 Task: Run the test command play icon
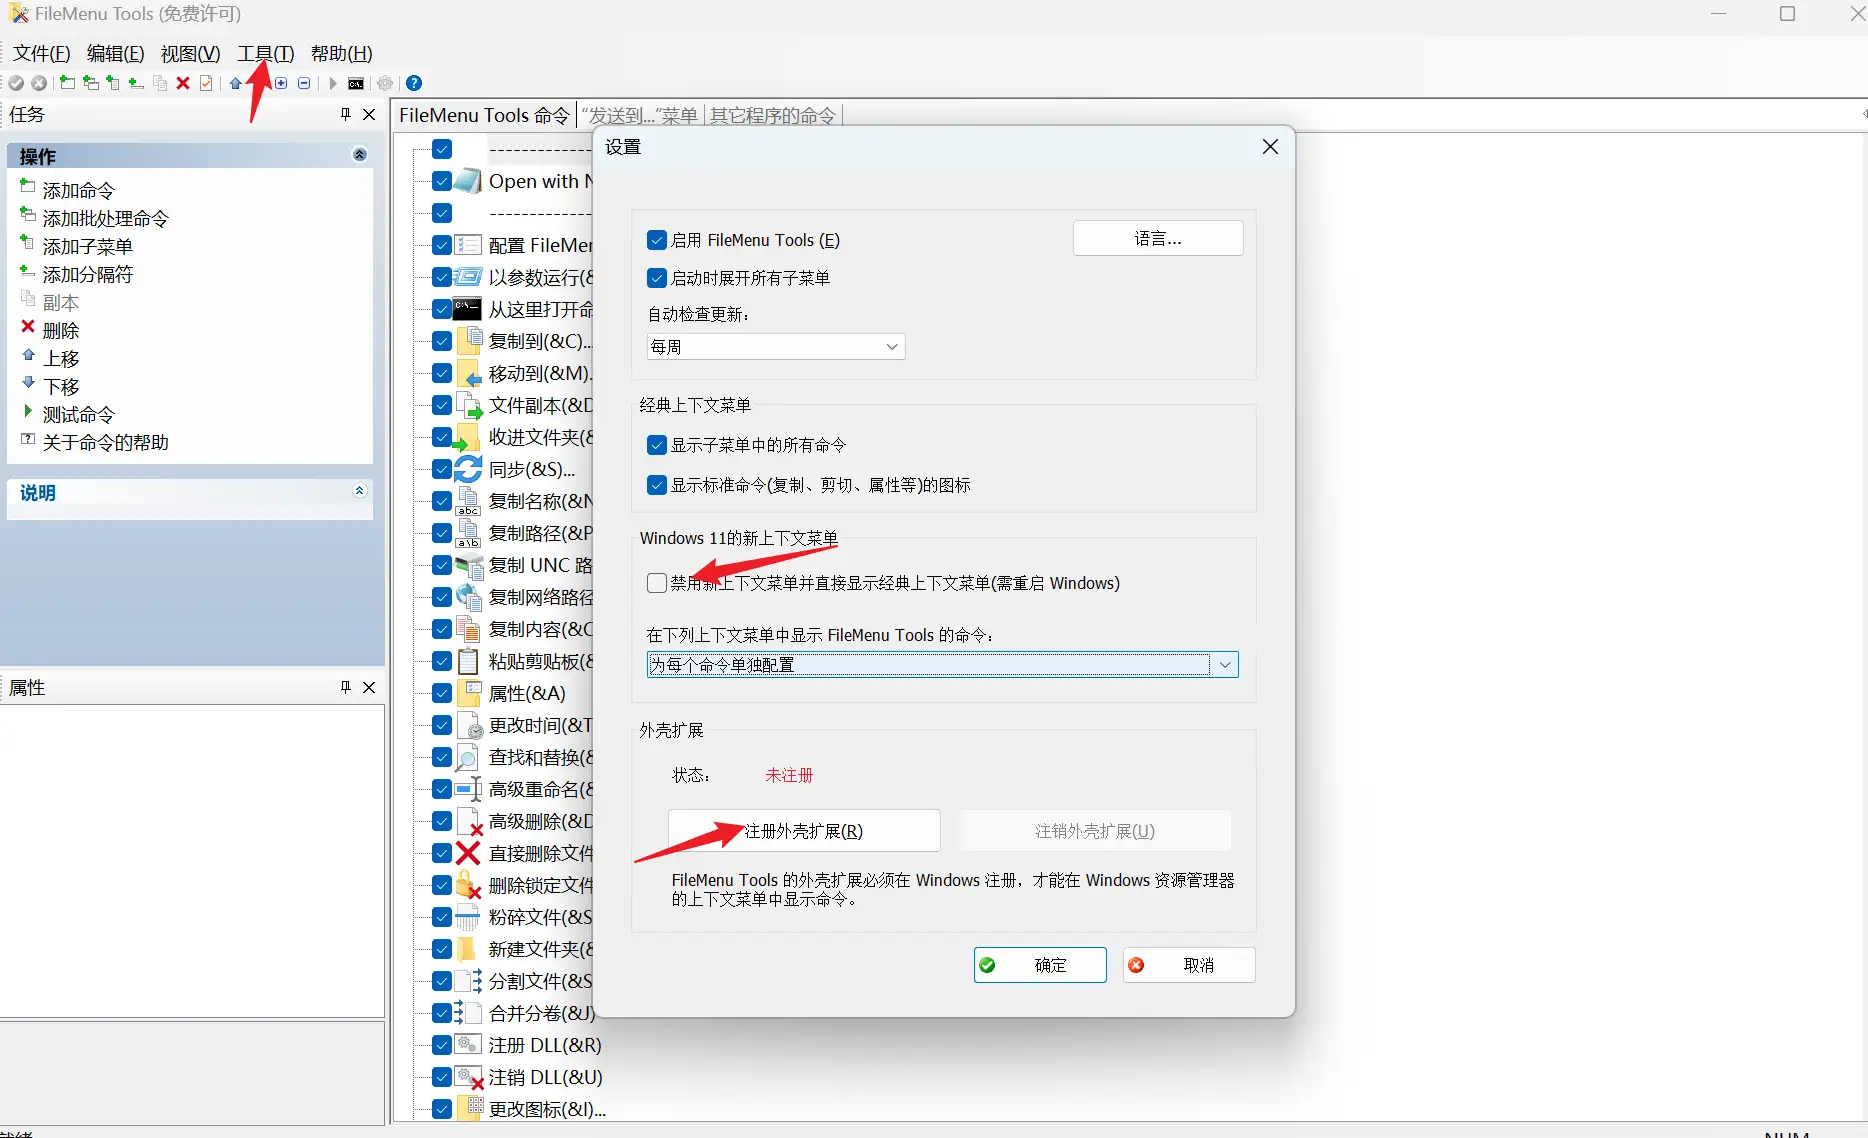(331, 83)
